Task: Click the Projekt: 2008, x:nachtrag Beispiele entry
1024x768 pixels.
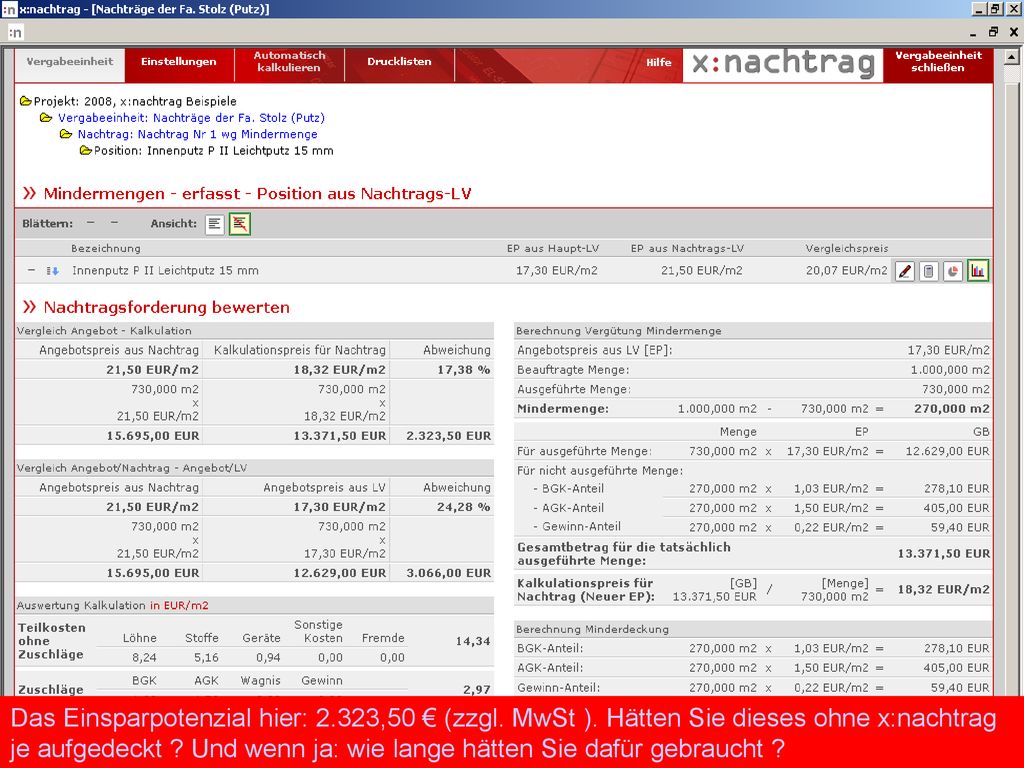Action: 135,102
